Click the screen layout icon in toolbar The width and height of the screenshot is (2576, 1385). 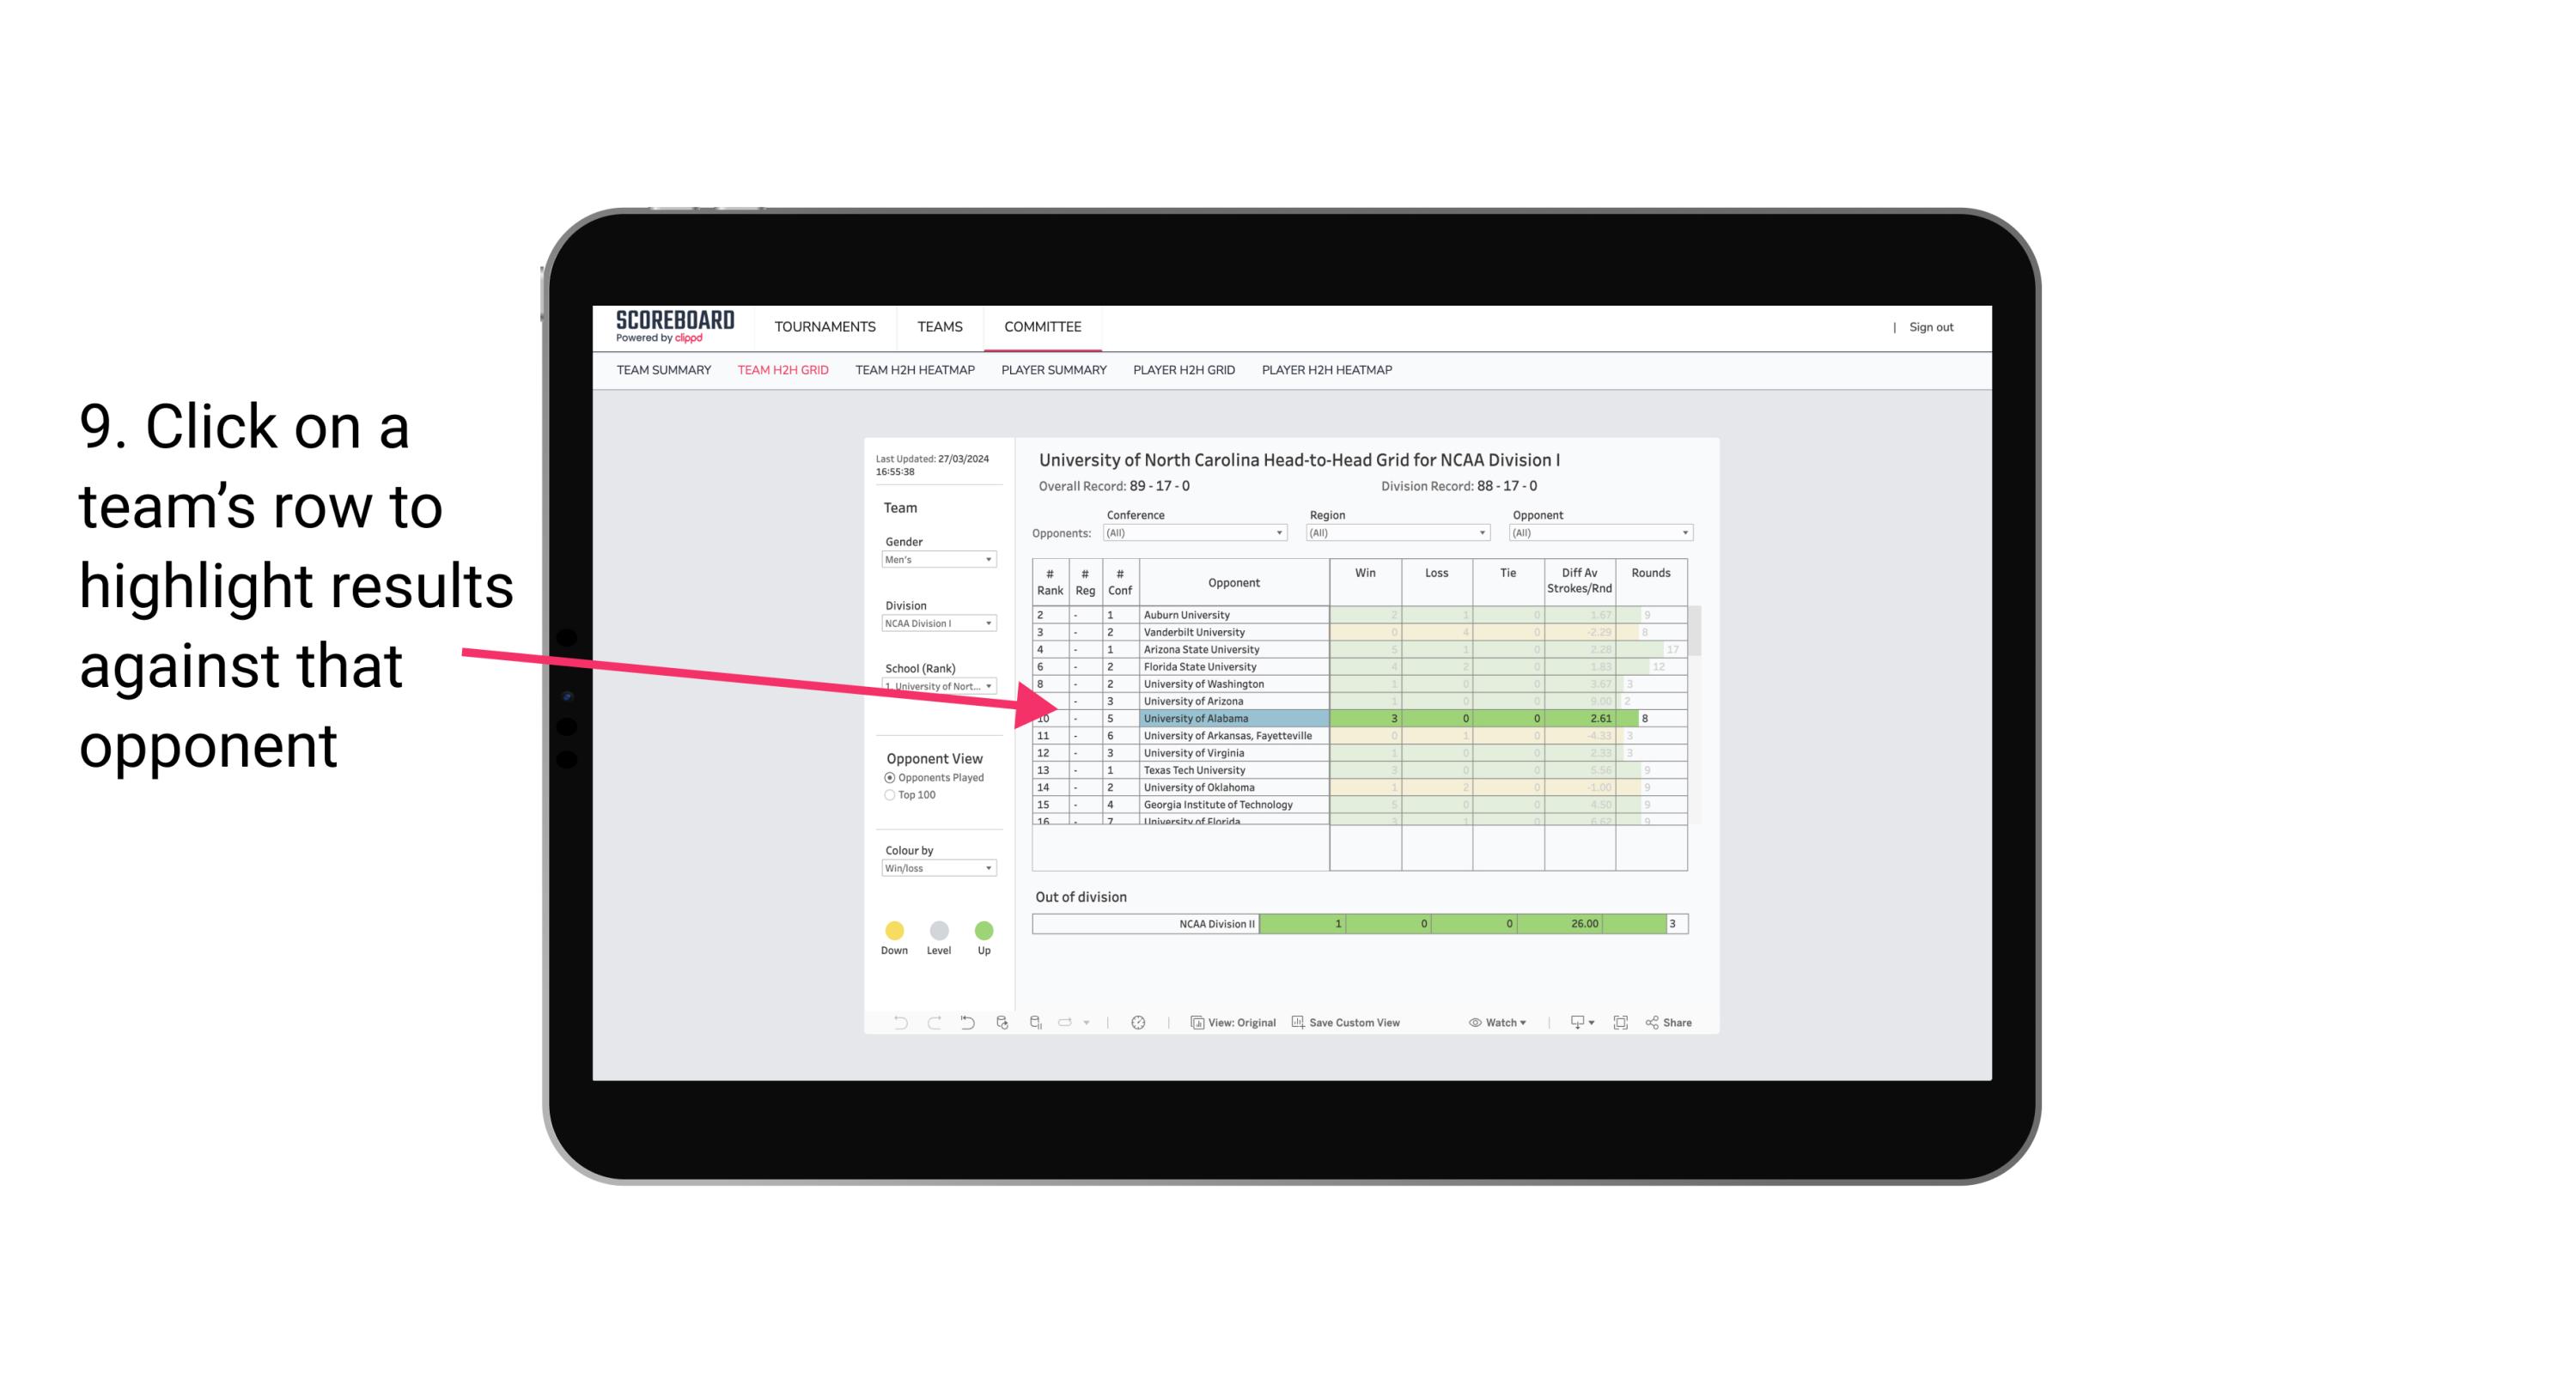1621,1024
